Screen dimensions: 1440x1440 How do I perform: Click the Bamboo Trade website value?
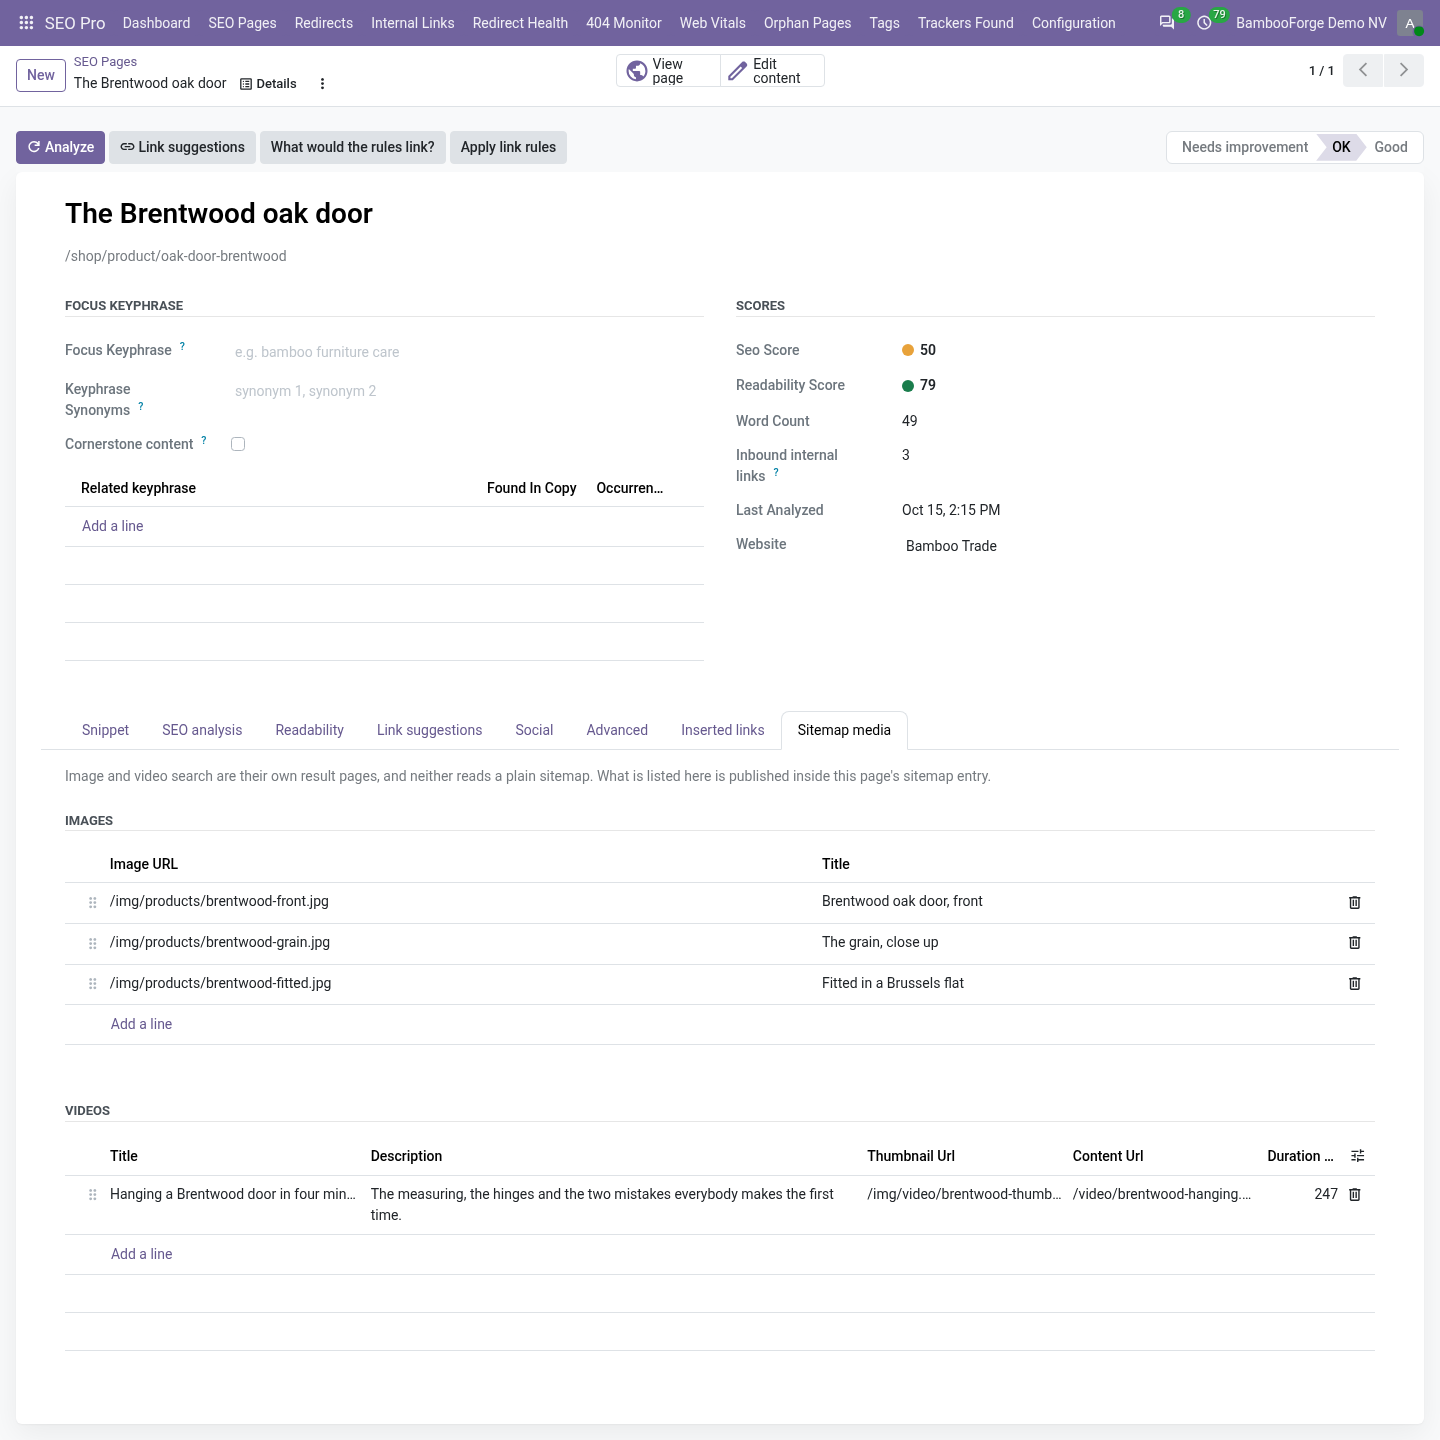coord(951,546)
